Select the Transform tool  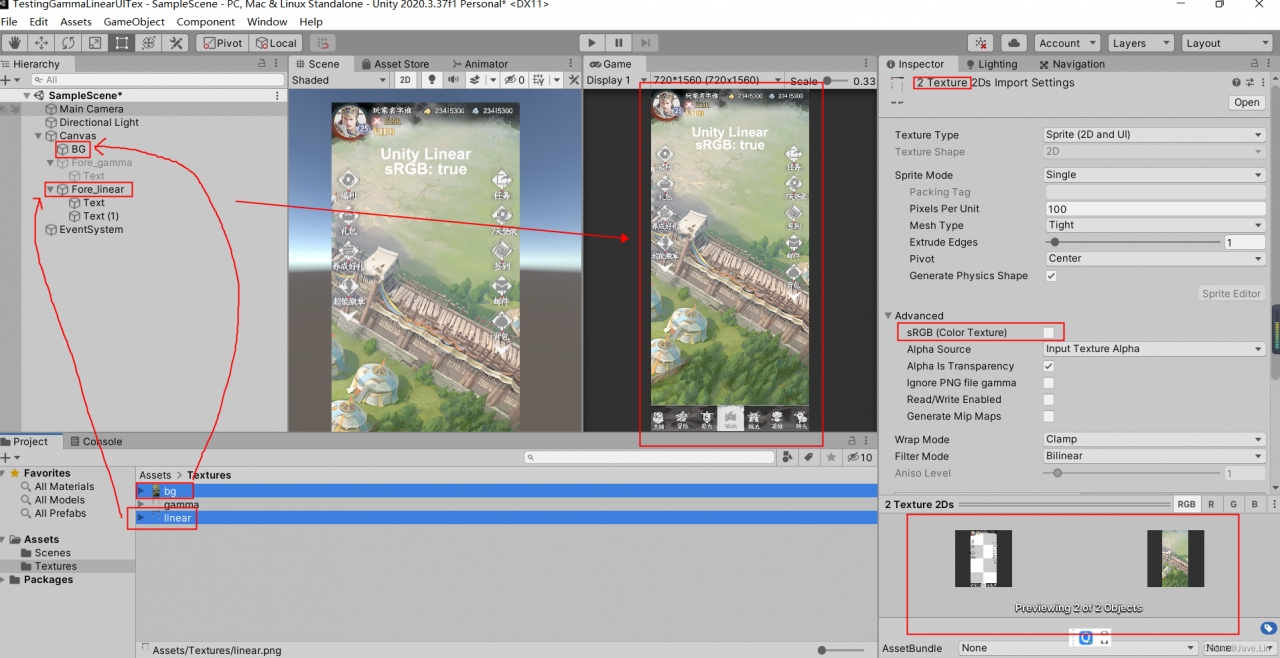coord(149,43)
